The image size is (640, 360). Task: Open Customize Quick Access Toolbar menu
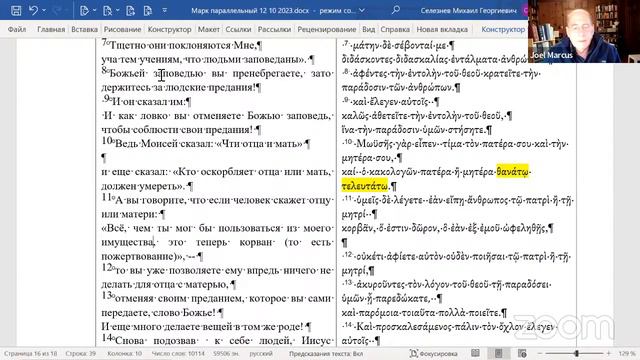coord(164,11)
